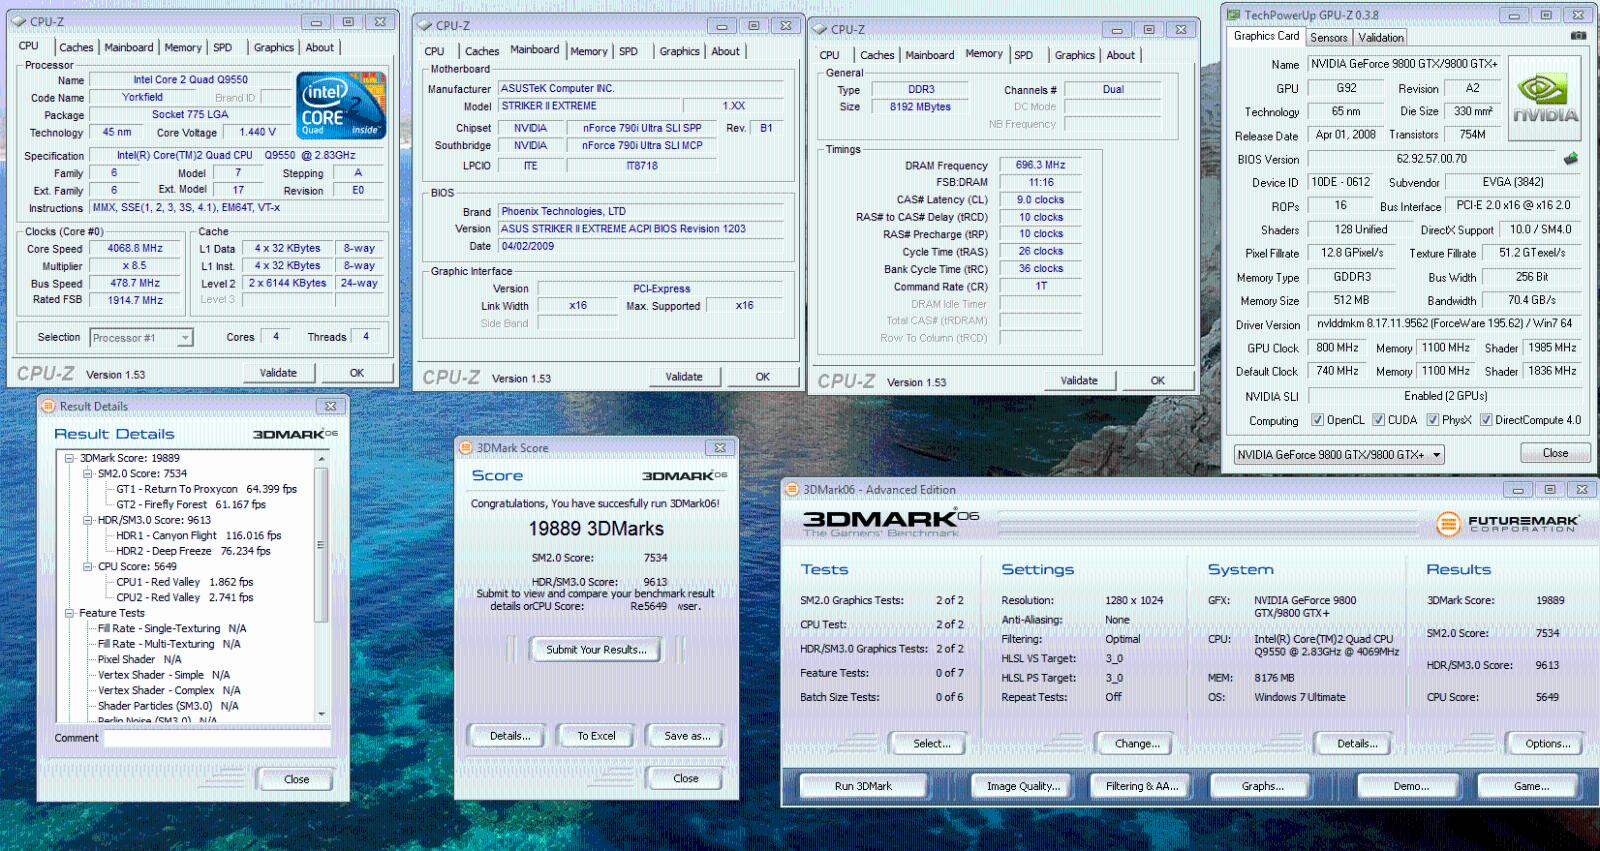Screen dimensions: 1600x851
Task: Select 'Fill Rate - Multi-Texturing' row
Action: tap(169, 644)
